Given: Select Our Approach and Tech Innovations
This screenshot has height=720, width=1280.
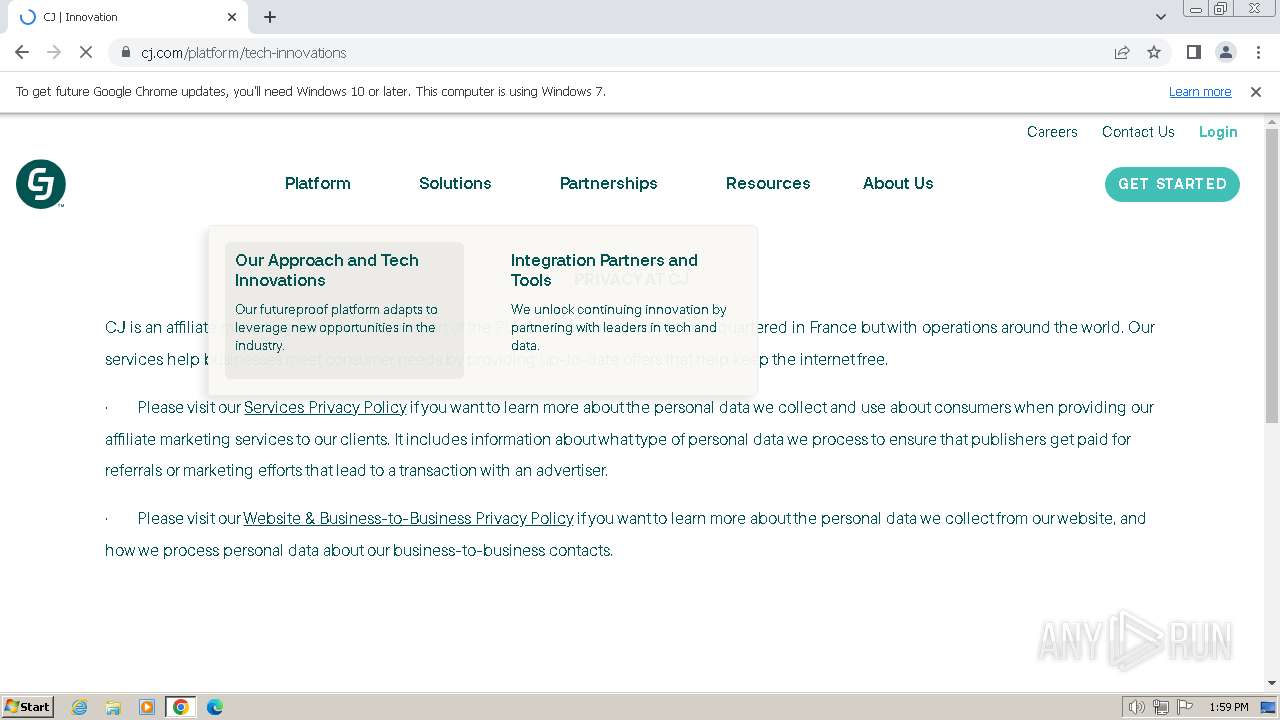Looking at the screenshot, I should pos(344,310).
